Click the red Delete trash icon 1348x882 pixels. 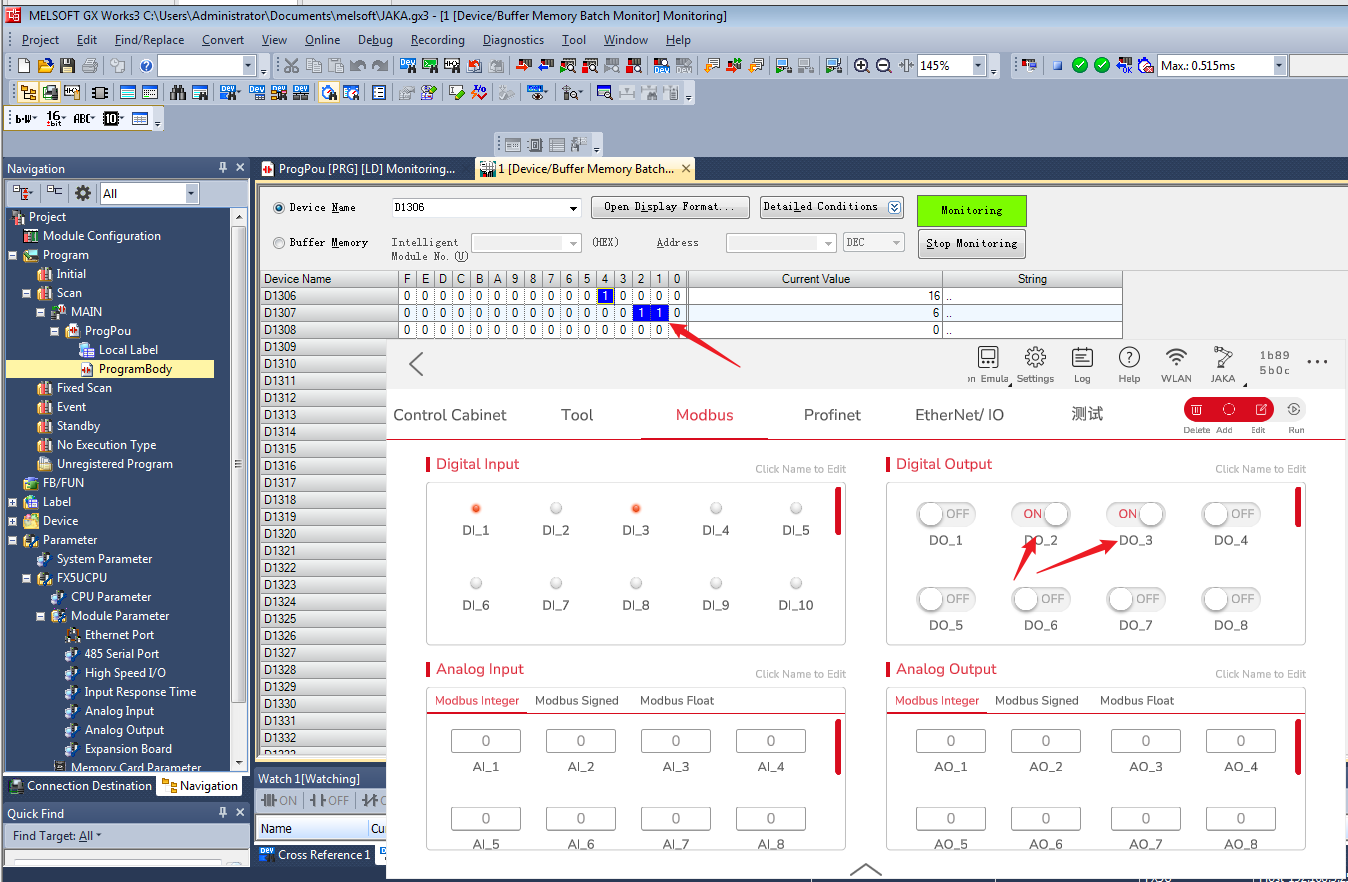coord(1196,410)
